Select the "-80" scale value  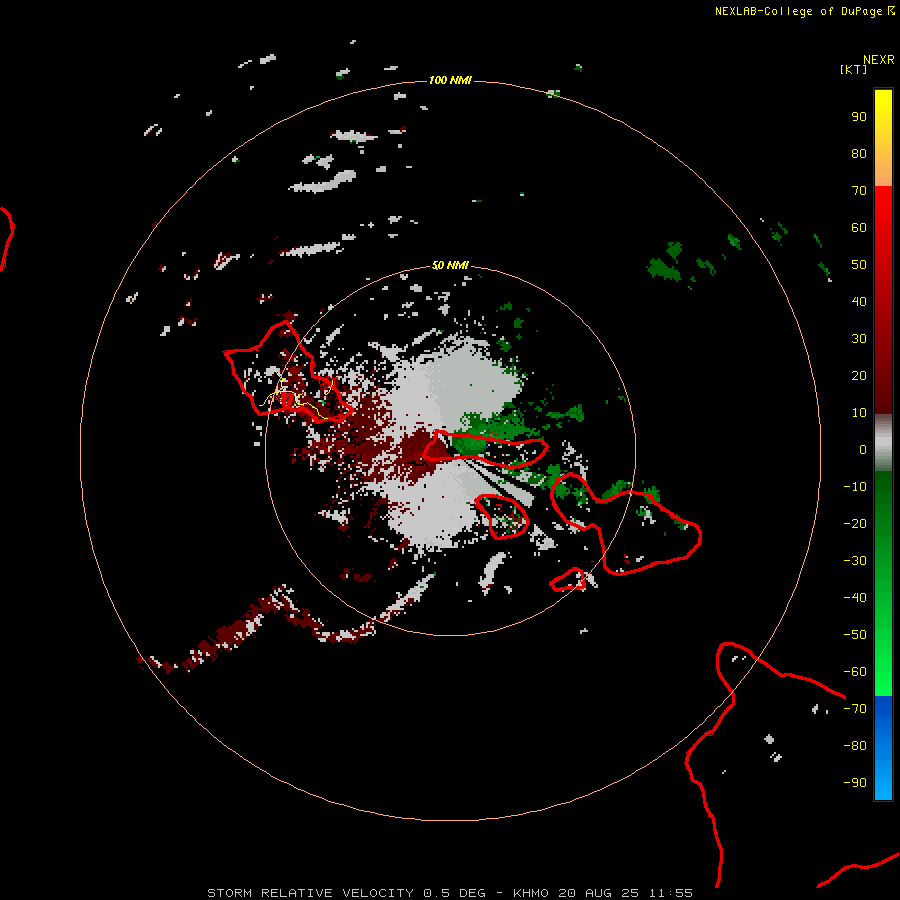pos(855,746)
